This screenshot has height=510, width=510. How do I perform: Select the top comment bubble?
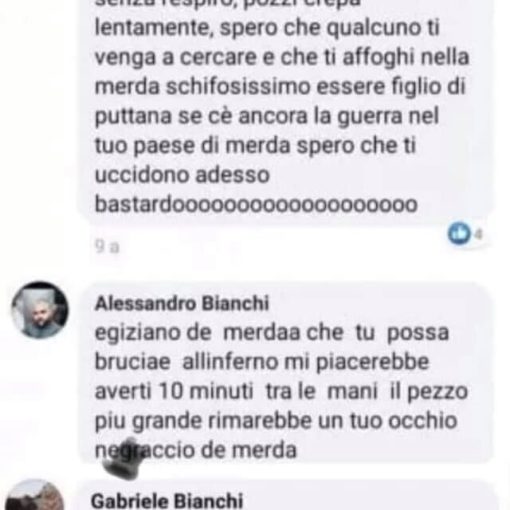pyautogui.click(x=285, y=110)
